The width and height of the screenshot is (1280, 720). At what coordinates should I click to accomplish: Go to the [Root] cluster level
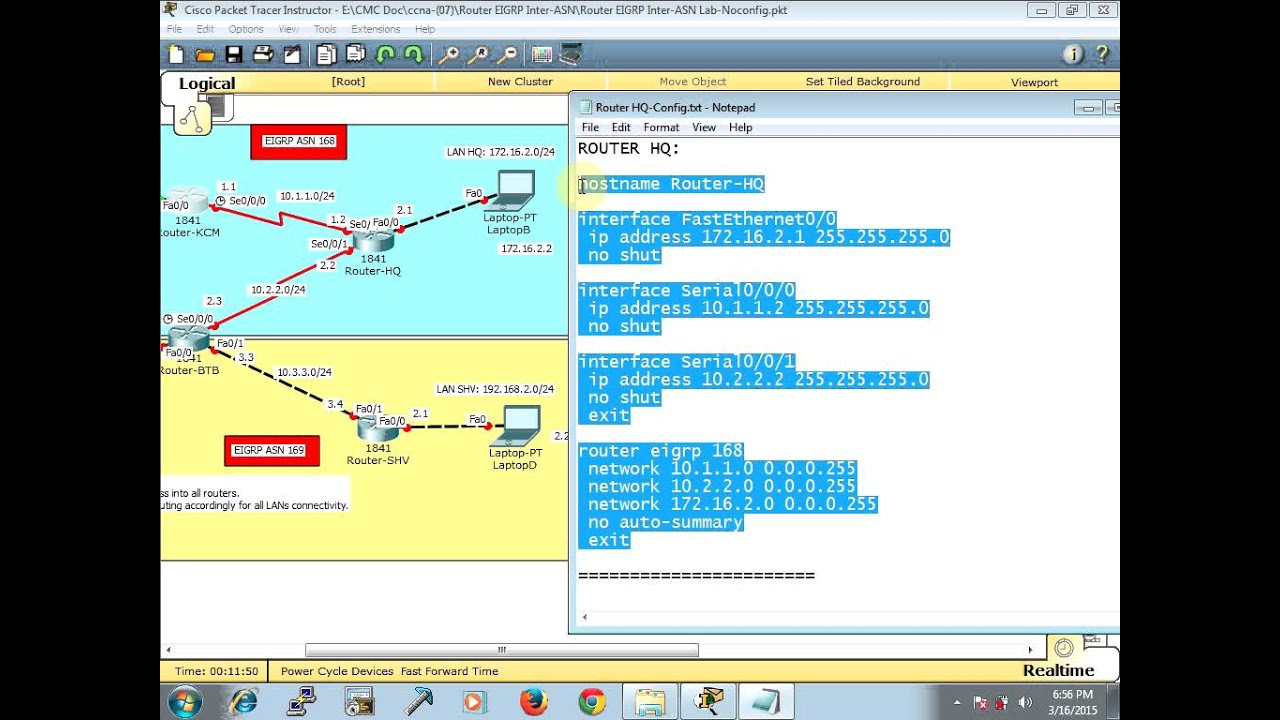click(x=348, y=82)
